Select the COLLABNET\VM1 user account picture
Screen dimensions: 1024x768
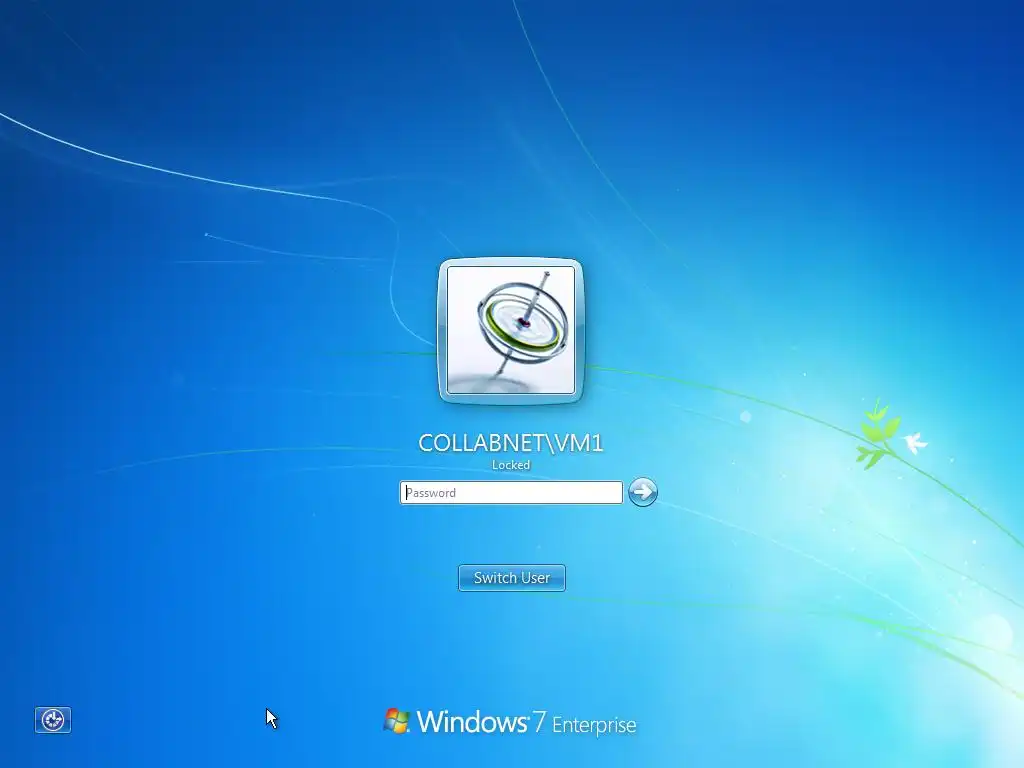[x=511, y=330]
